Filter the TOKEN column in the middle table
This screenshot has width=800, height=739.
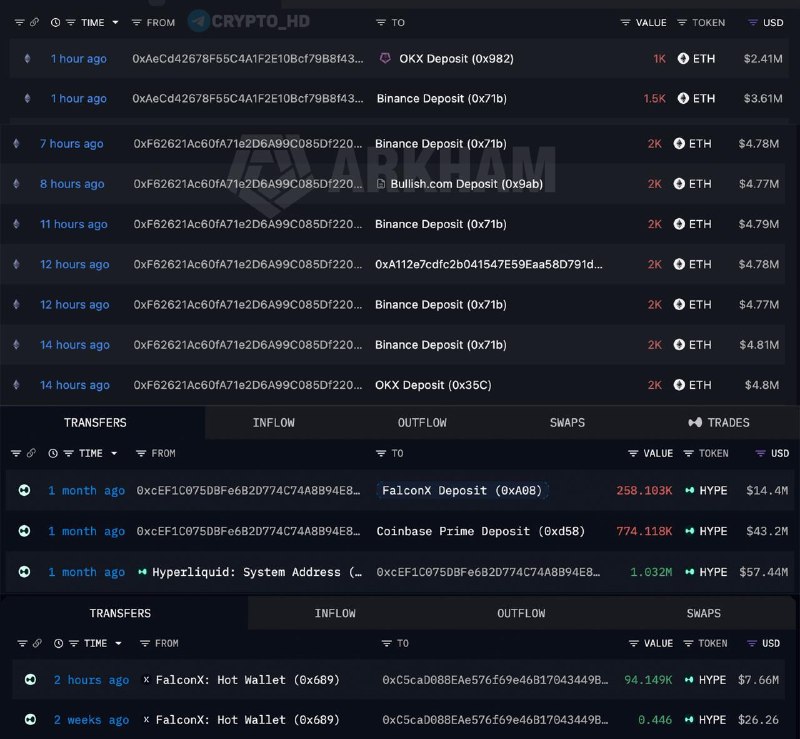click(x=688, y=453)
